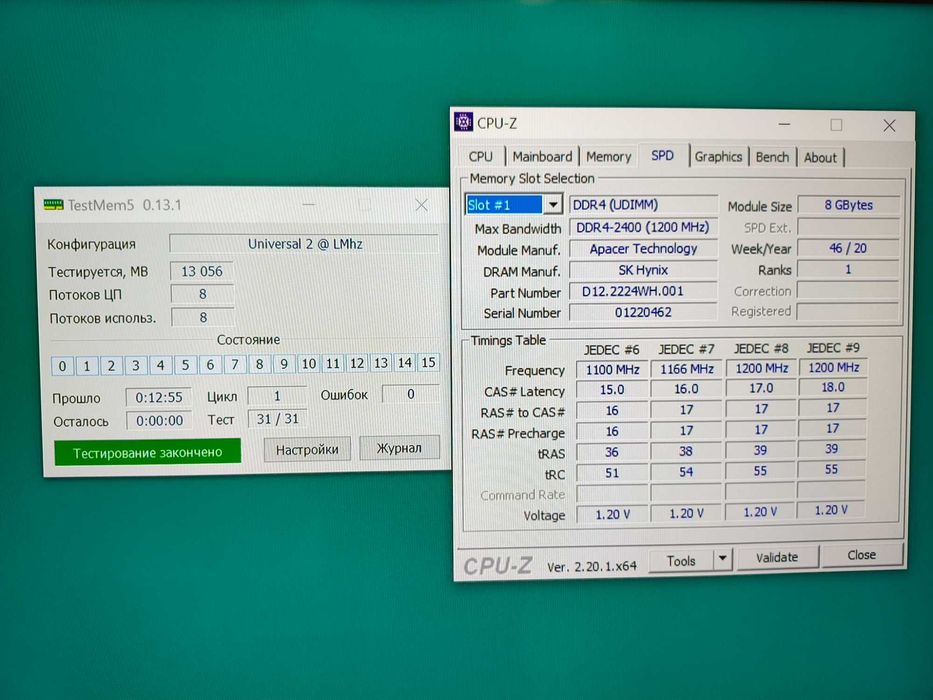
Task: Click the JEDEC #9 CAS latency 18.0
Action: (x=832, y=387)
